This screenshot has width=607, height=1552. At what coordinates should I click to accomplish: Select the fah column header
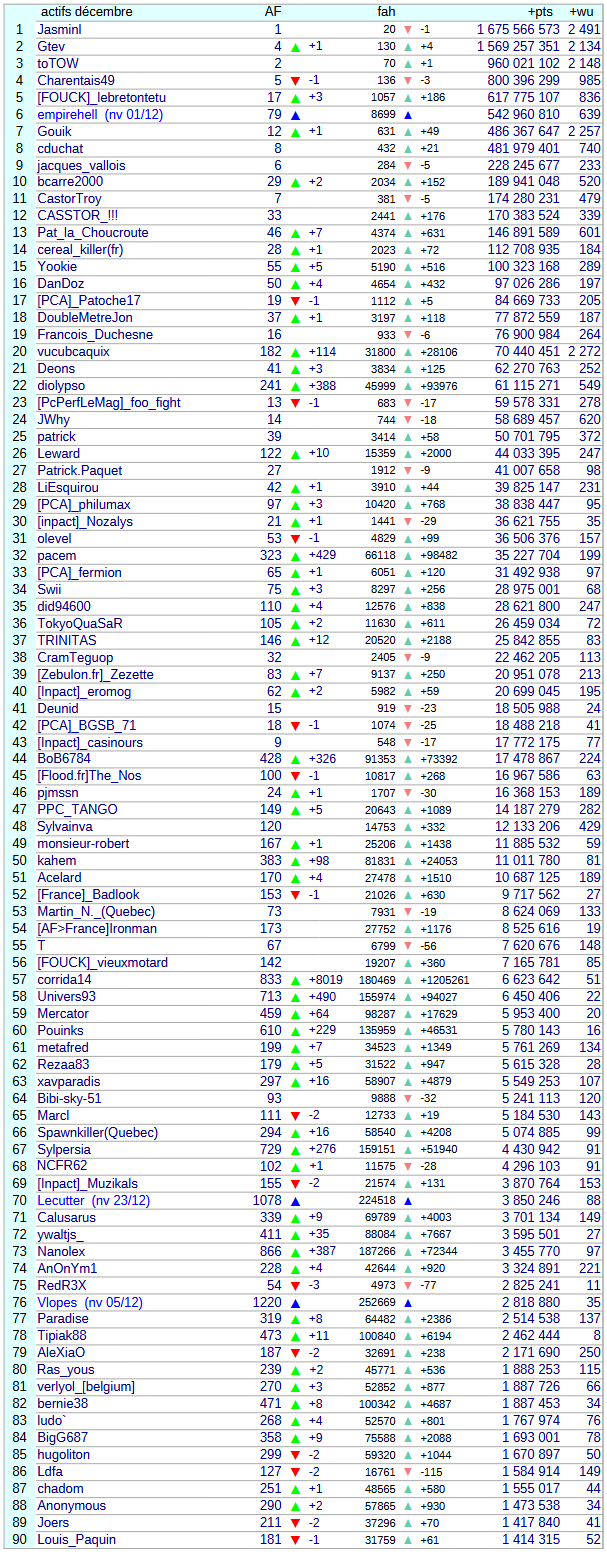(386, 12)
